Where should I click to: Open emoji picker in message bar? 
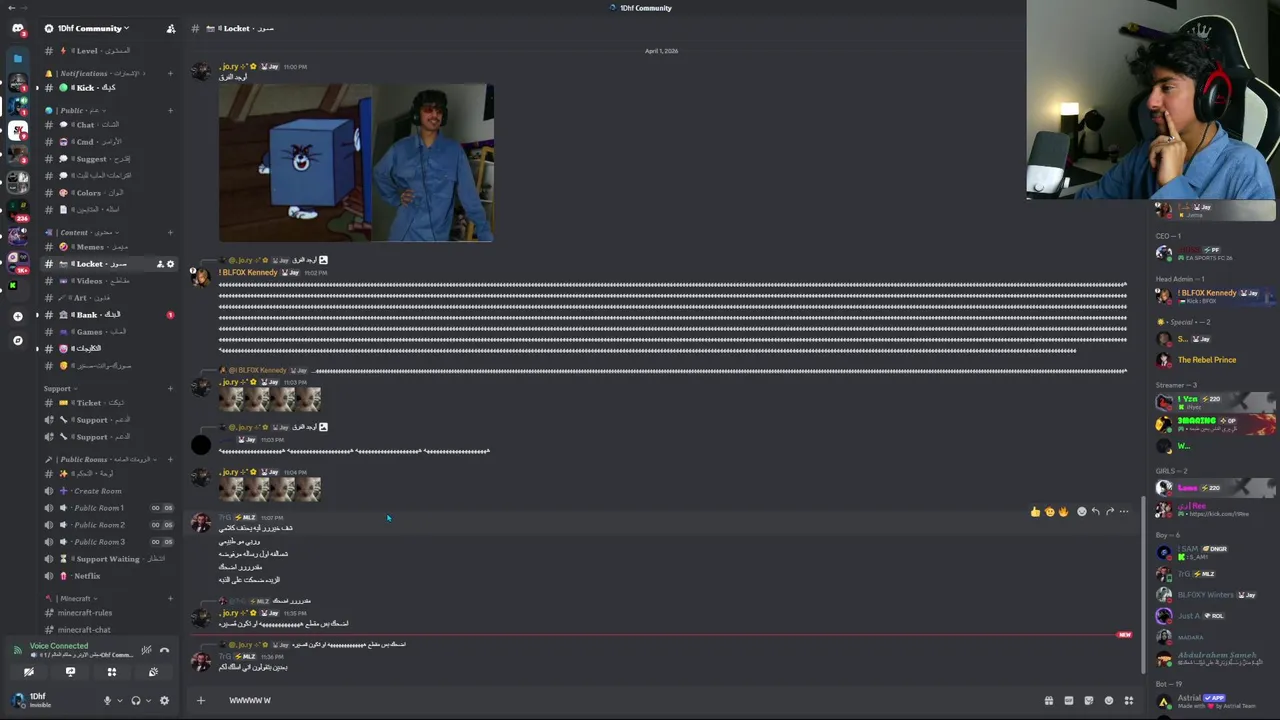[x=1108, y=700]
